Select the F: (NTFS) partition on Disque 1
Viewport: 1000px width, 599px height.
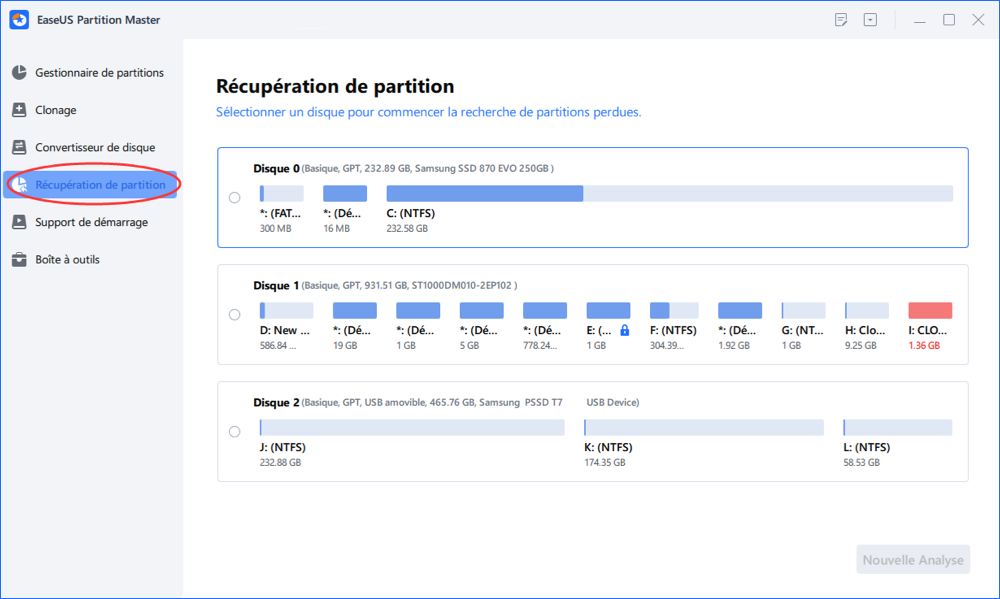click(x=673, y=311)
